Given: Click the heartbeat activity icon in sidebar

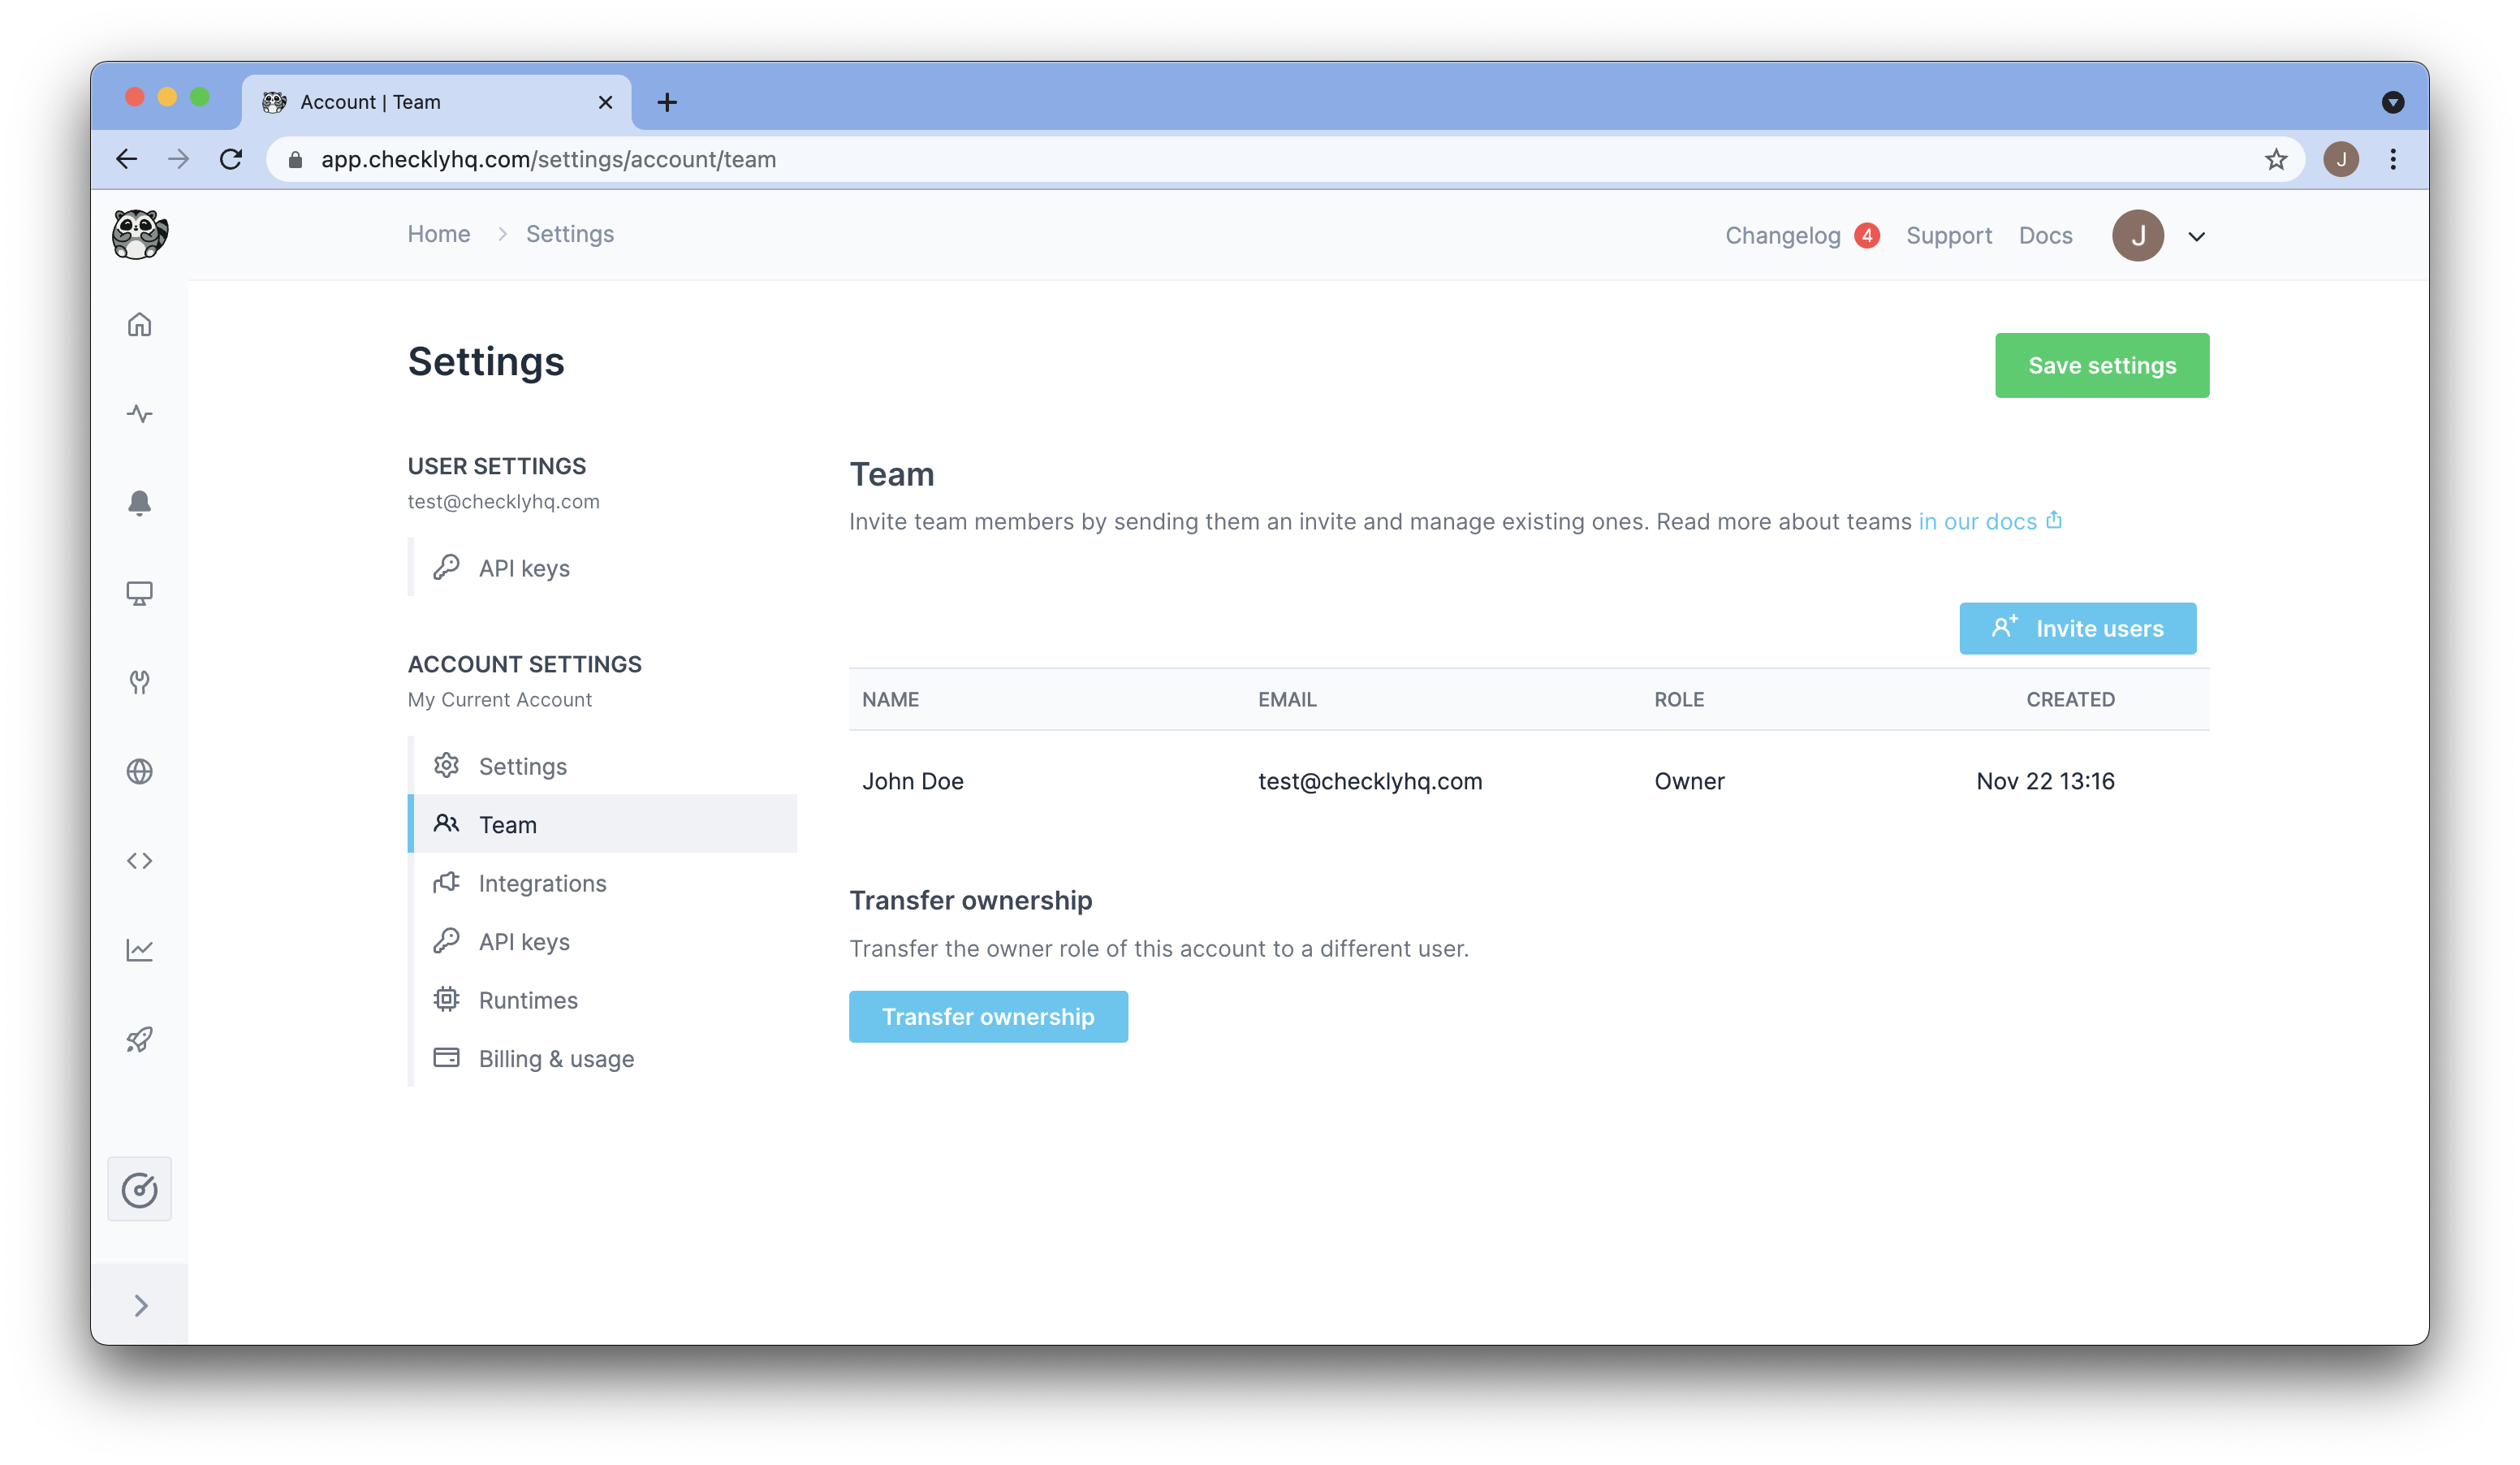Looking at the screenshot, I should [139, 414].
